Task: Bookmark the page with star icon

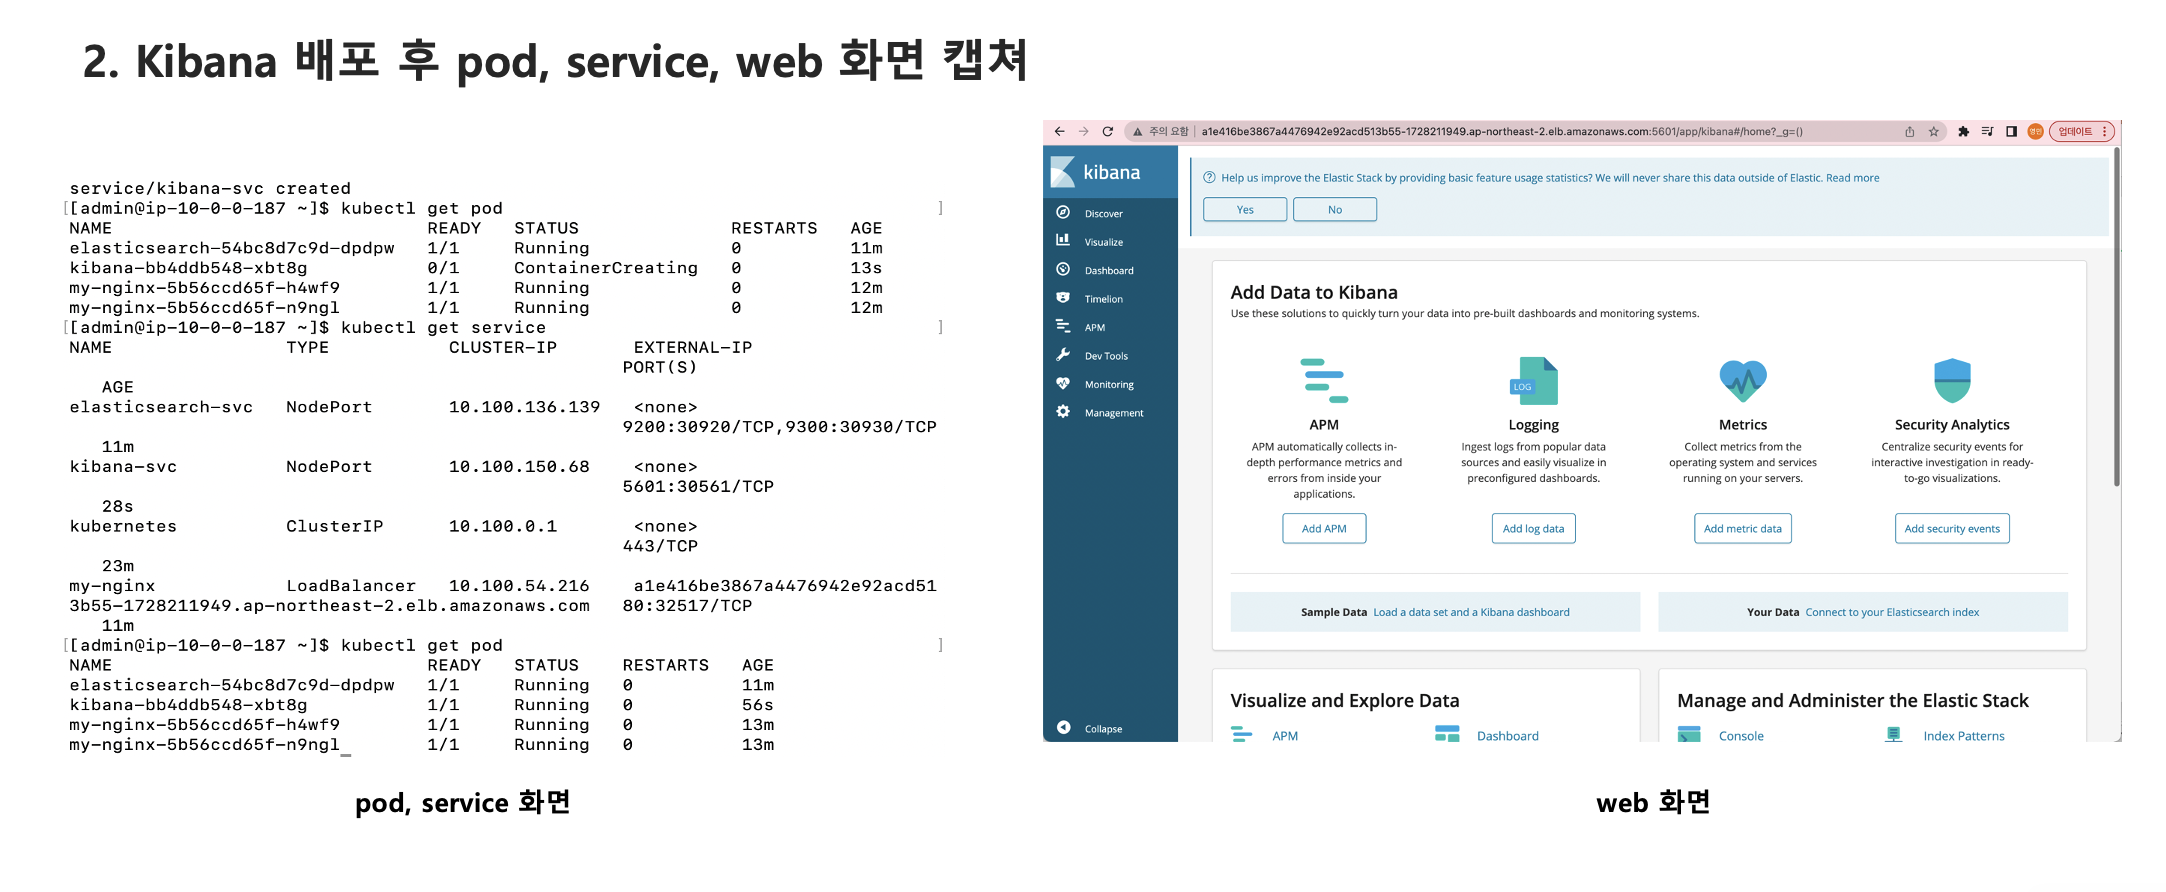Action: coord(1934,132)
